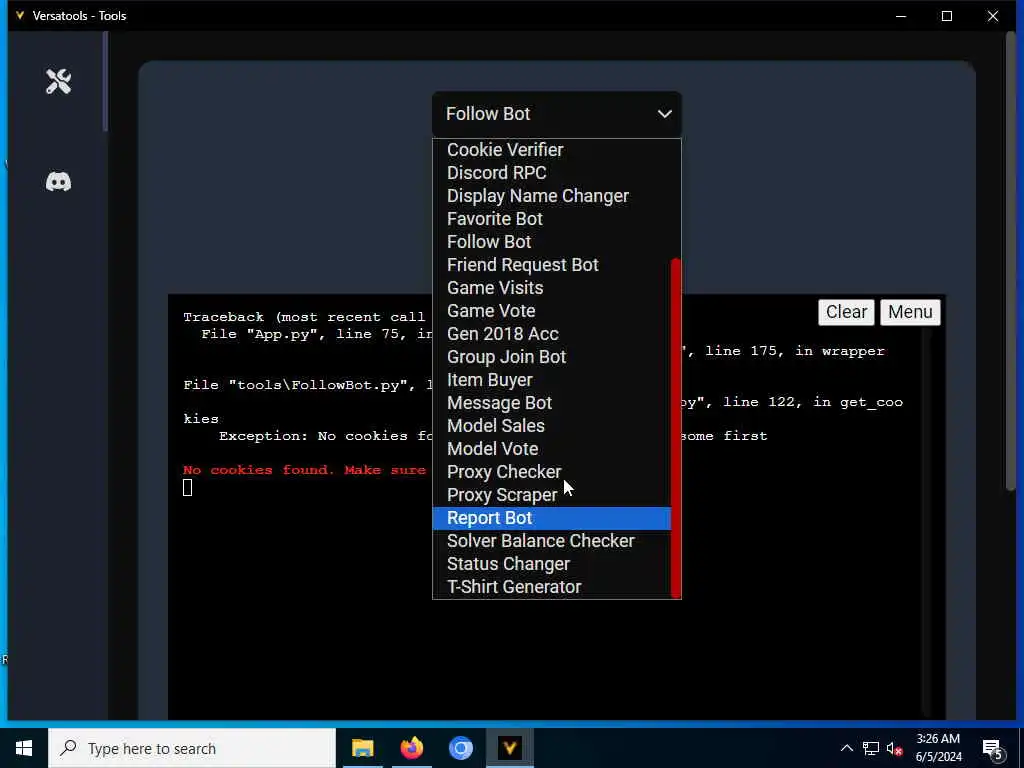Collapse the Follow Bot dropdown
The image size is (1024, 768).
556,114
